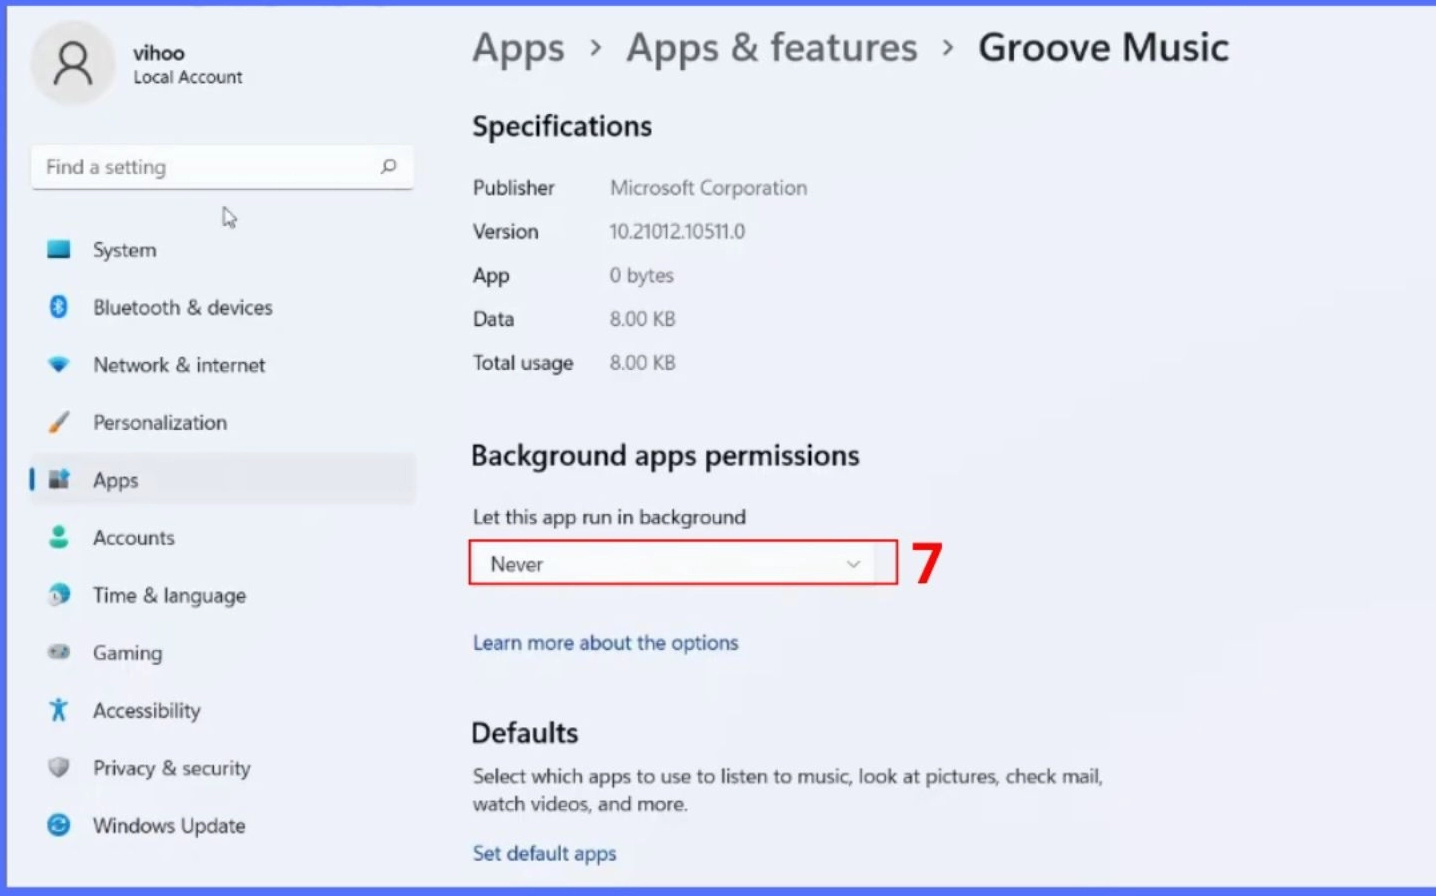Open Personalization settings
The height and width of the screenshot is (896, 1436).
pyautogui.click(x=60, y=422)
